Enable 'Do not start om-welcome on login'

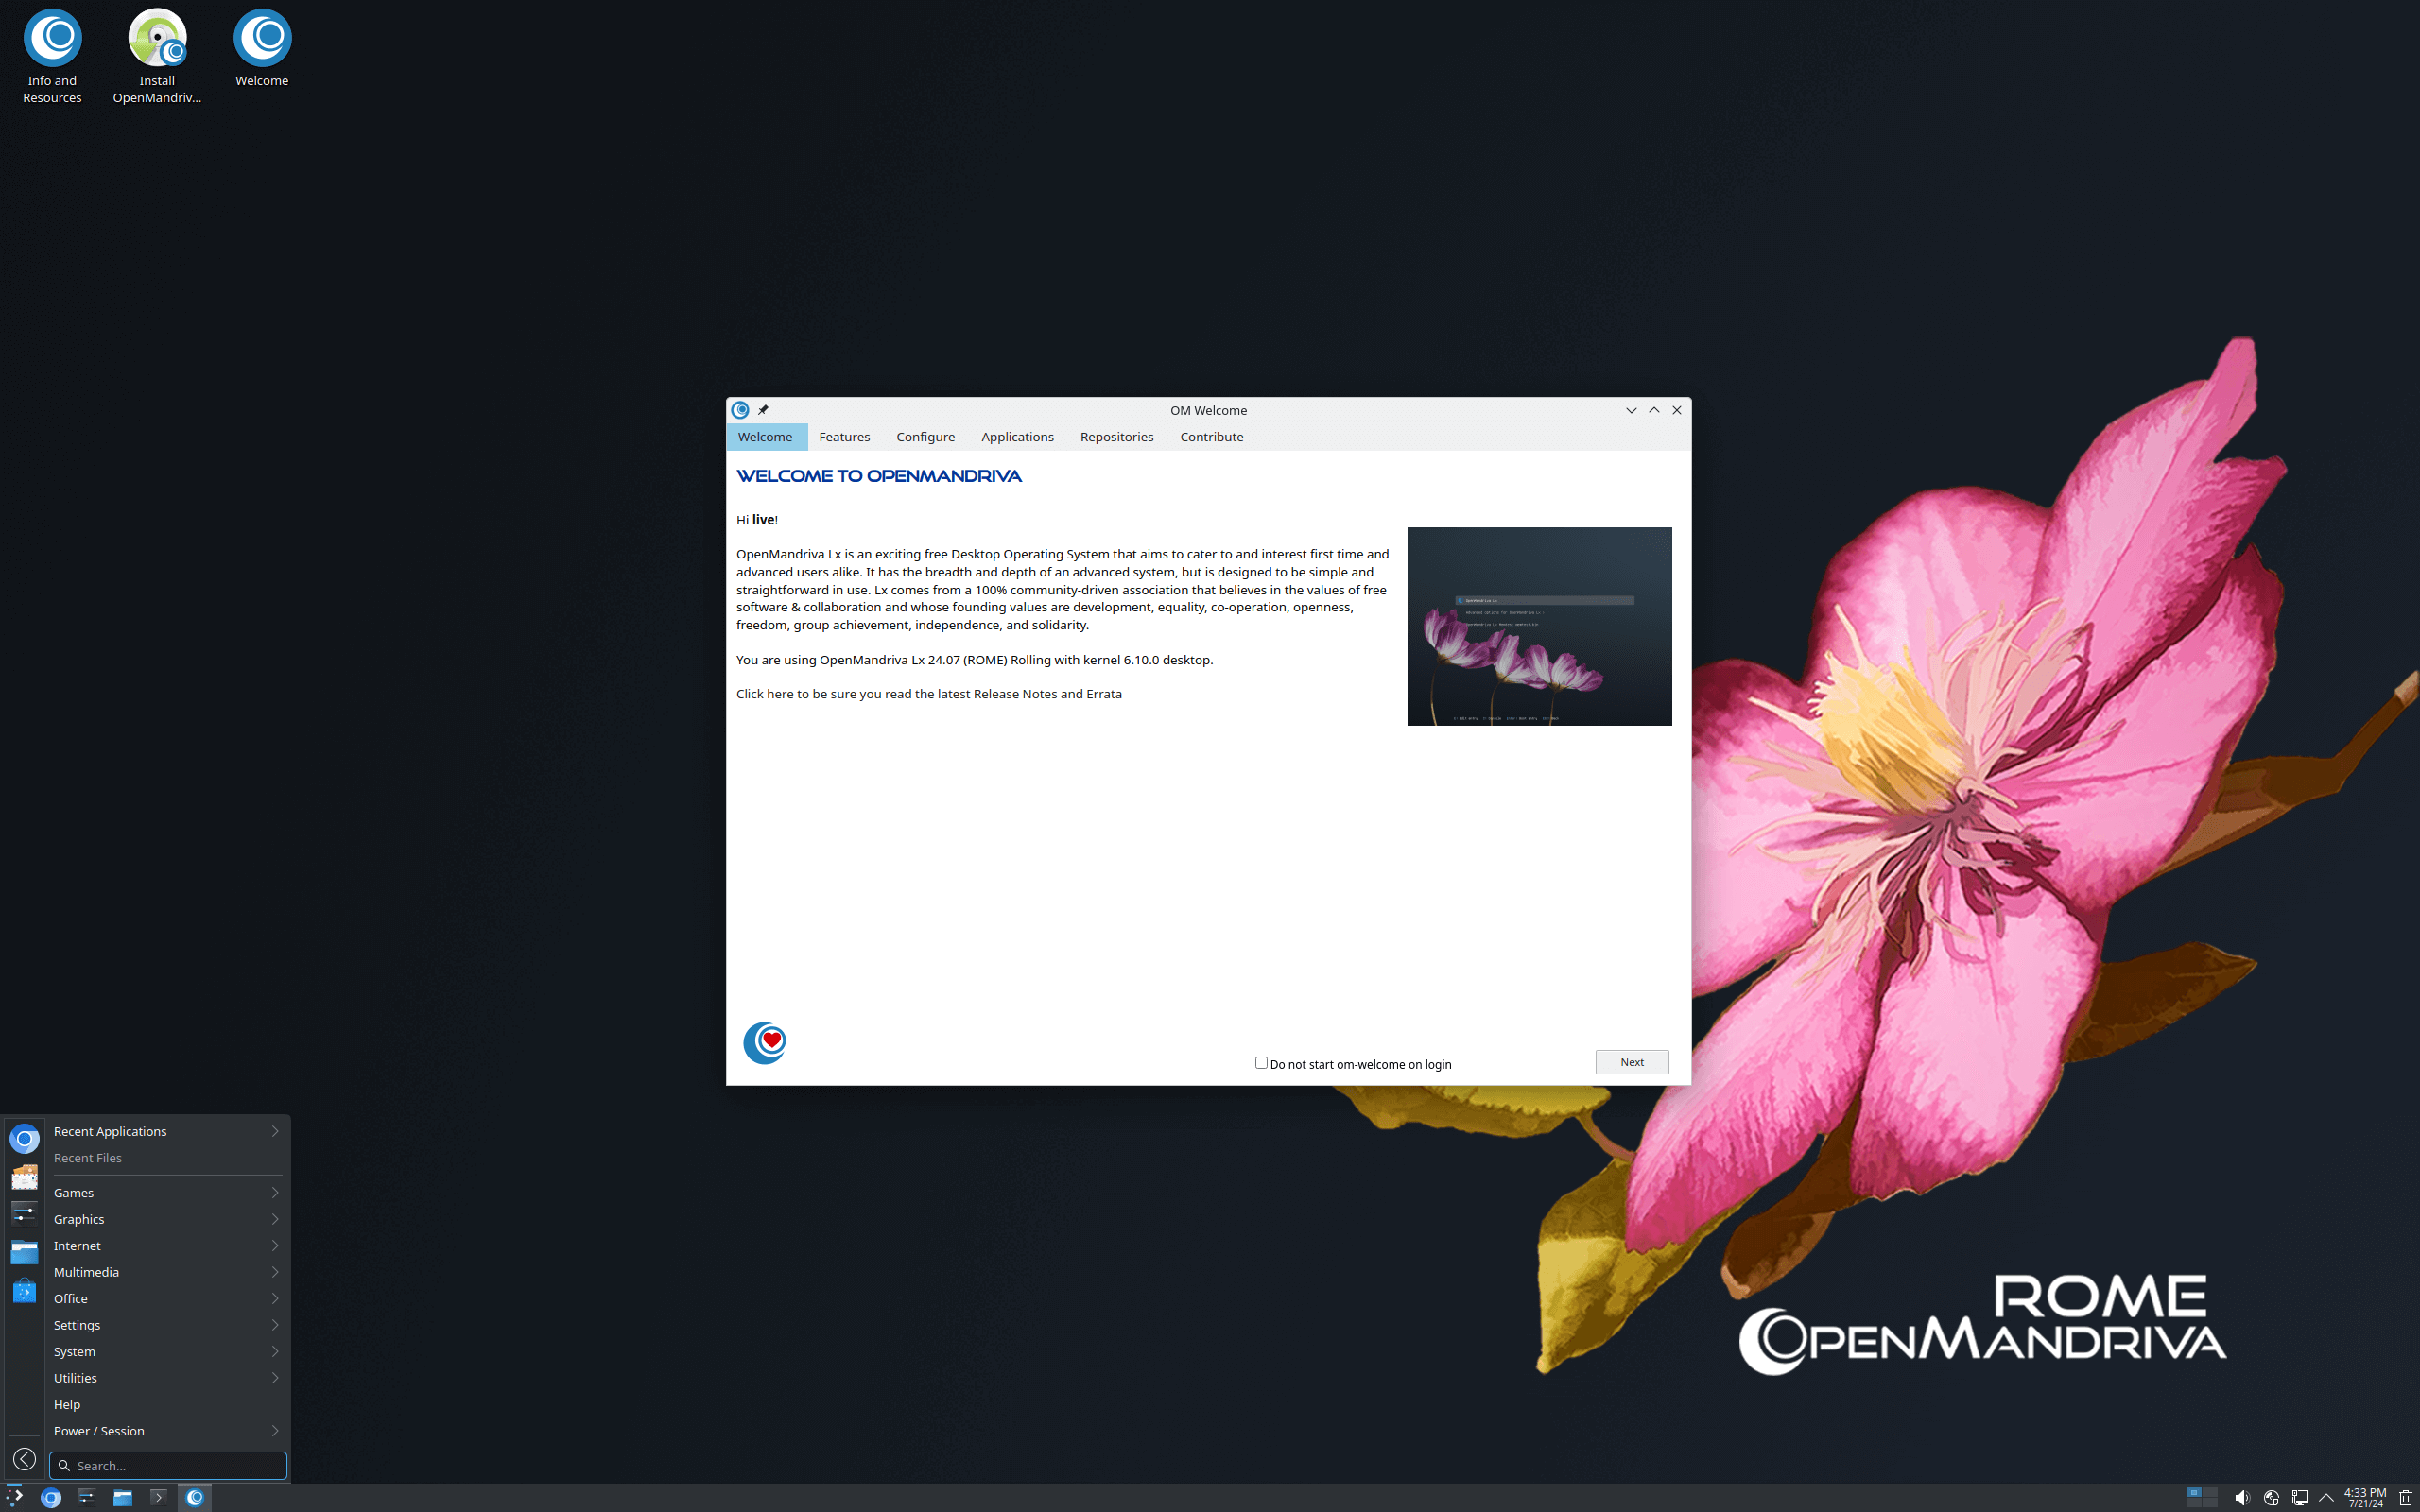click(x=1261, y=1063)
